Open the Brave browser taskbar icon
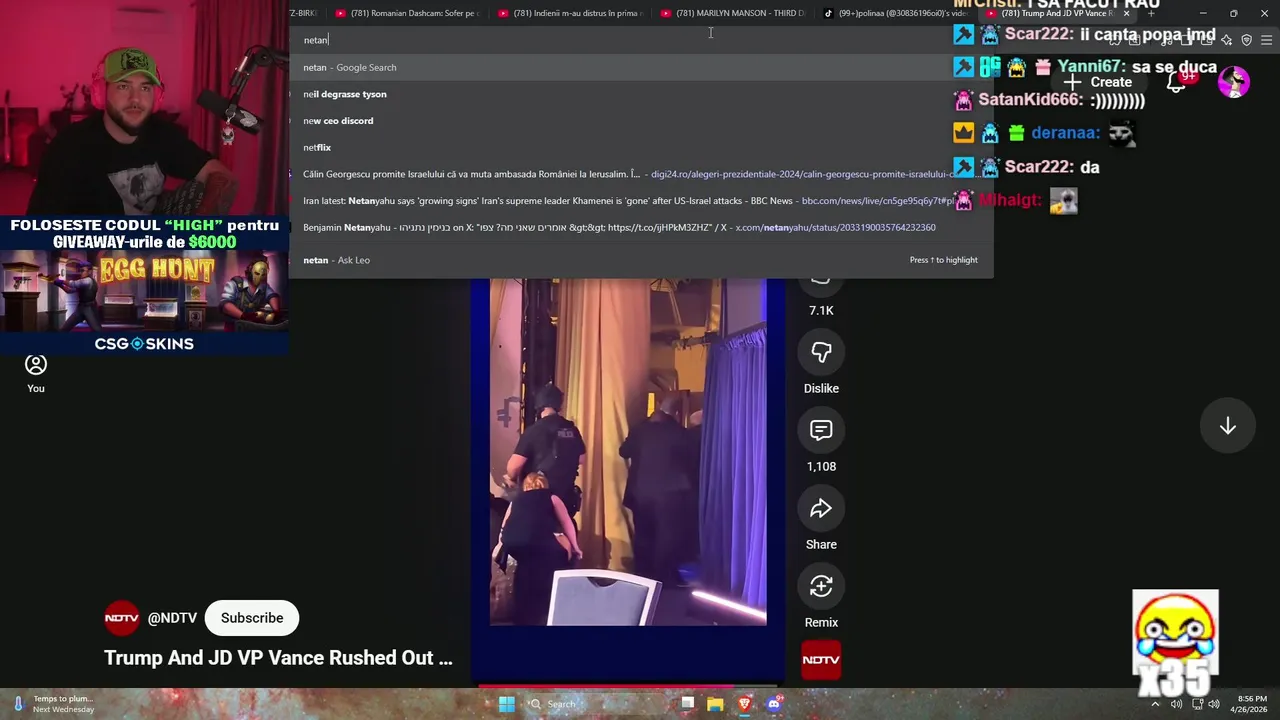The height and width of the screenshot is (720, 1280). [744, 704]
